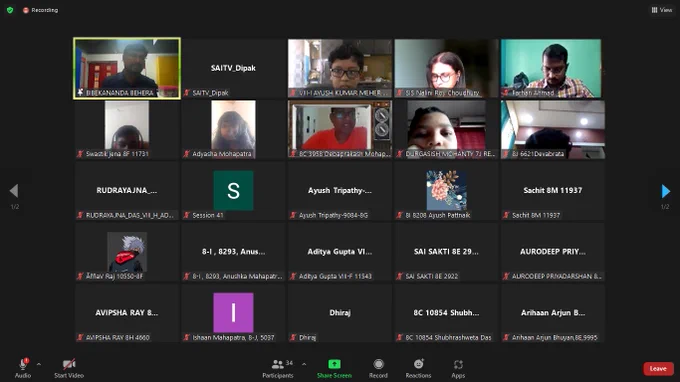Click the green Share Screen button
This screenshot has height=382, width=680.
point(334,368)
